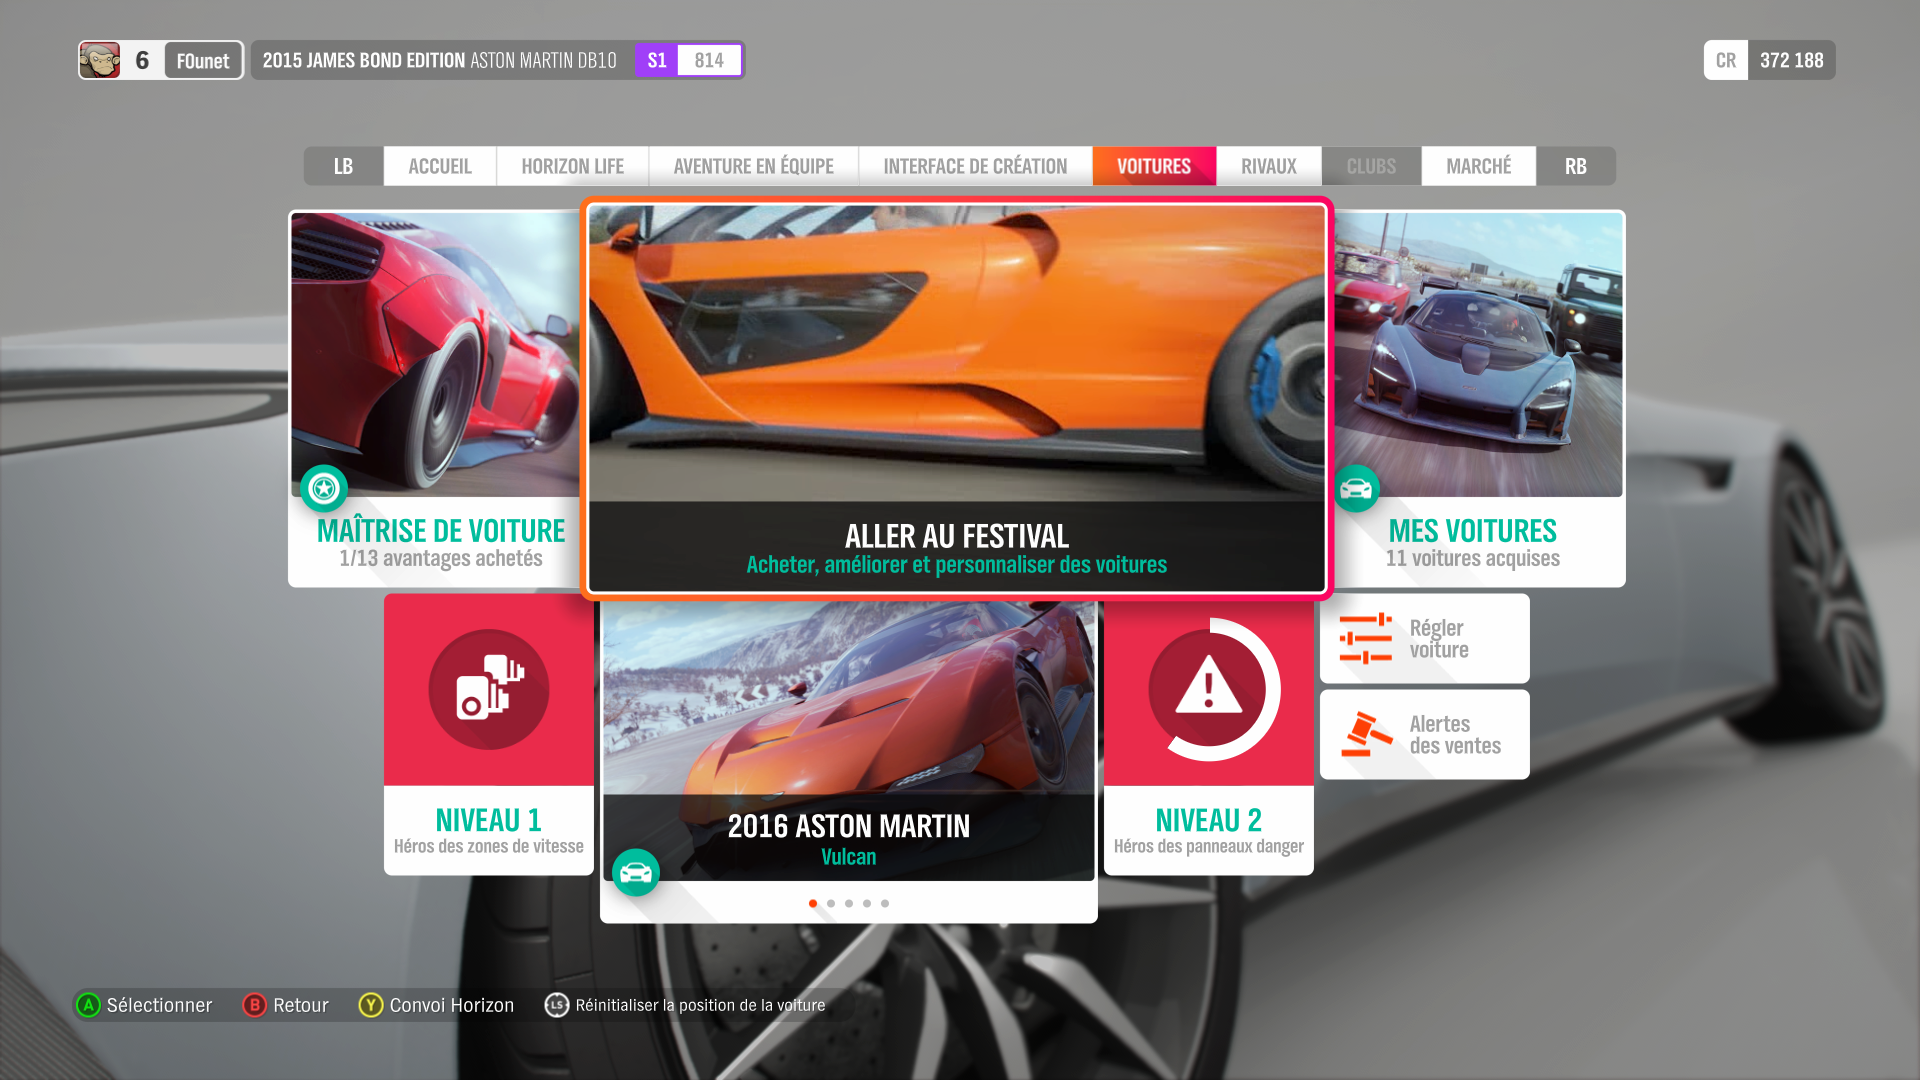1920x1080 pixels.
Task: Open the AVENTURE EN ÉQUIPE tab
Action: click(753, 166)
